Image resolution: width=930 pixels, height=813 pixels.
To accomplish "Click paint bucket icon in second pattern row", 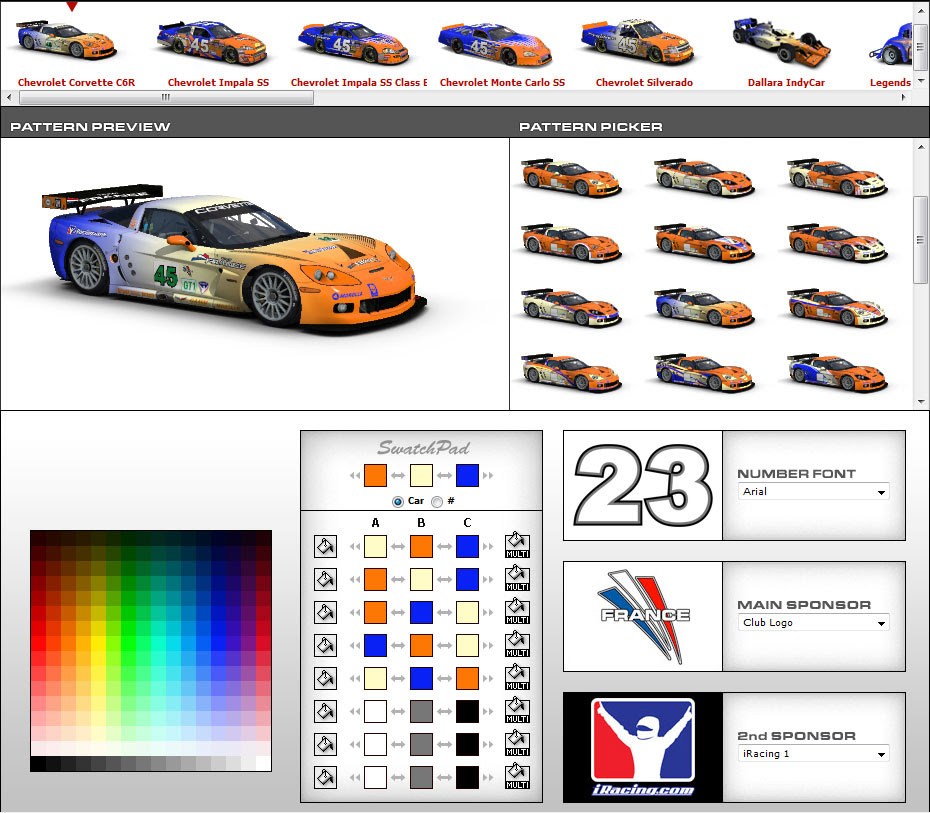I will 325,579.
